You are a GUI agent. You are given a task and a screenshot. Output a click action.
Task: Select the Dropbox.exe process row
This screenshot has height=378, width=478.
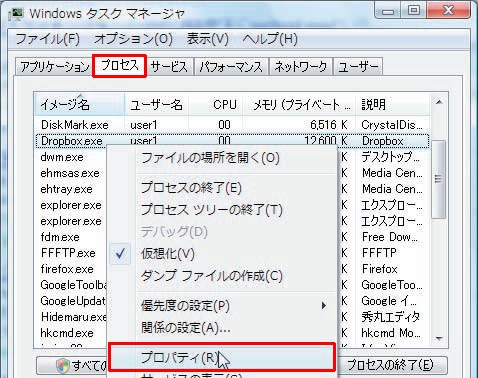(x=232, y=141)
